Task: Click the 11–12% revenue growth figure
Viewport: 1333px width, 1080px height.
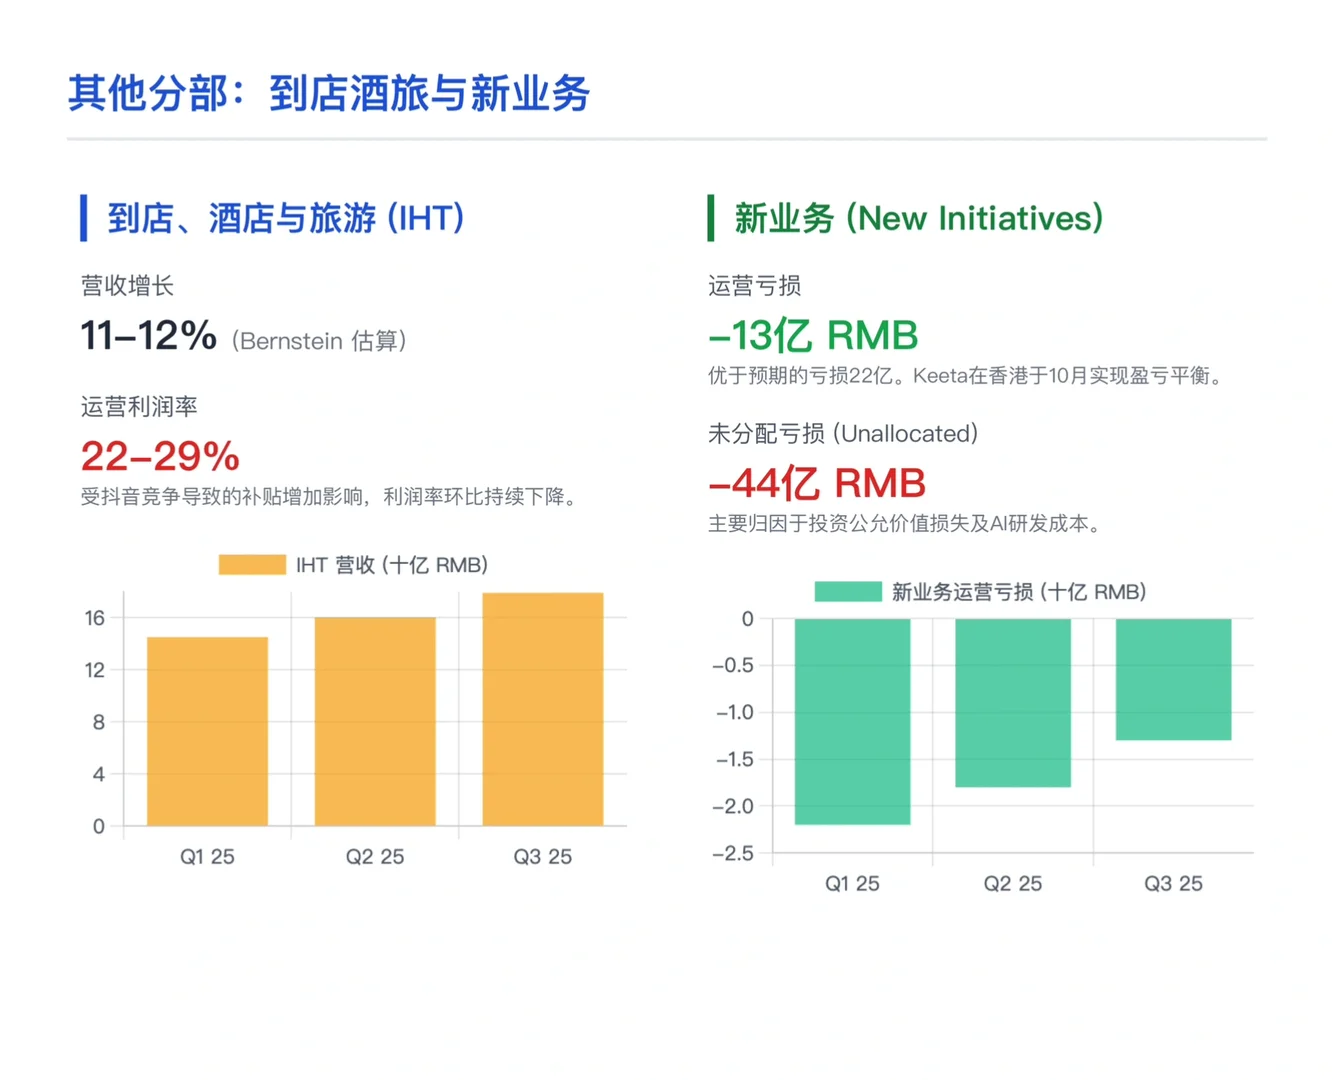Action: (x=148, y=336)
